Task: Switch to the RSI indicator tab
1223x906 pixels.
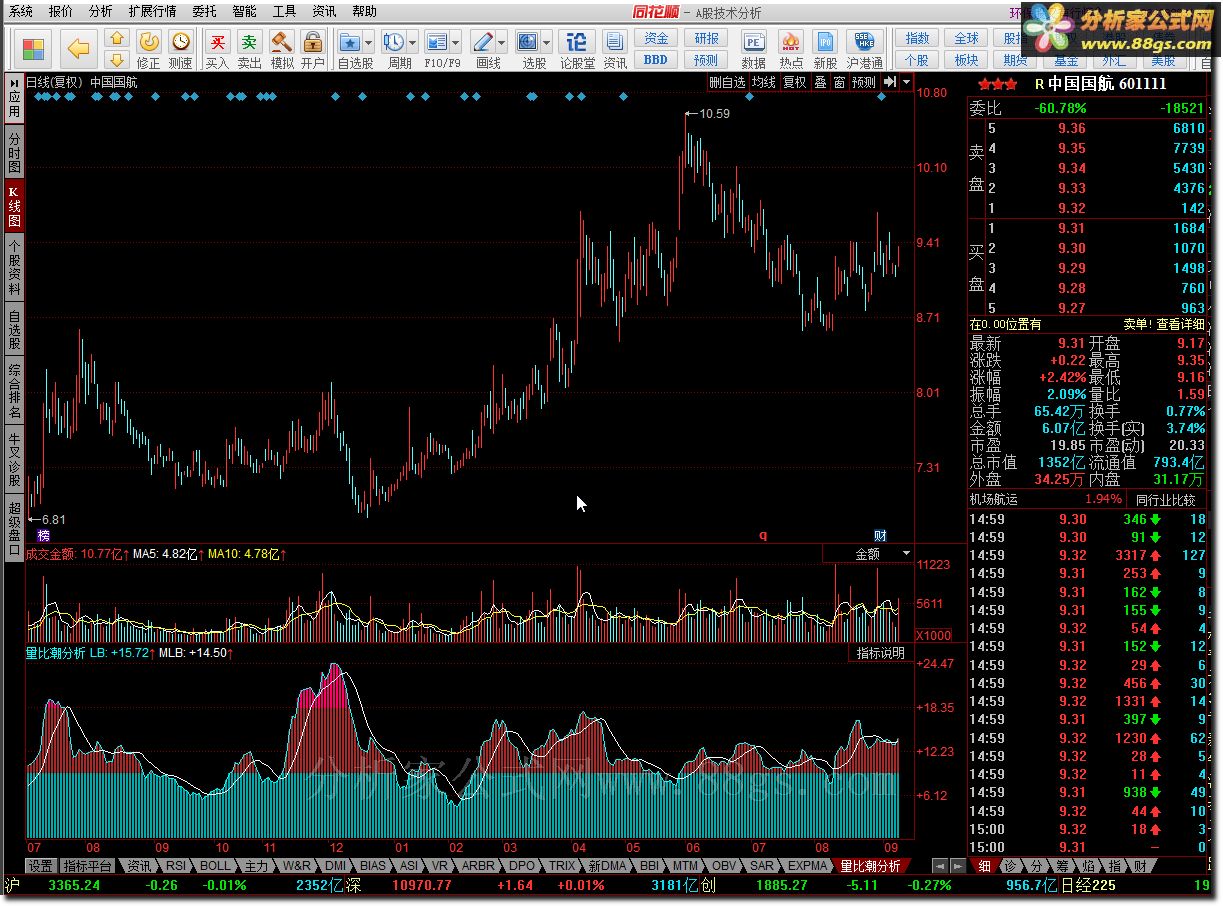Action: (x=175, y=866)
